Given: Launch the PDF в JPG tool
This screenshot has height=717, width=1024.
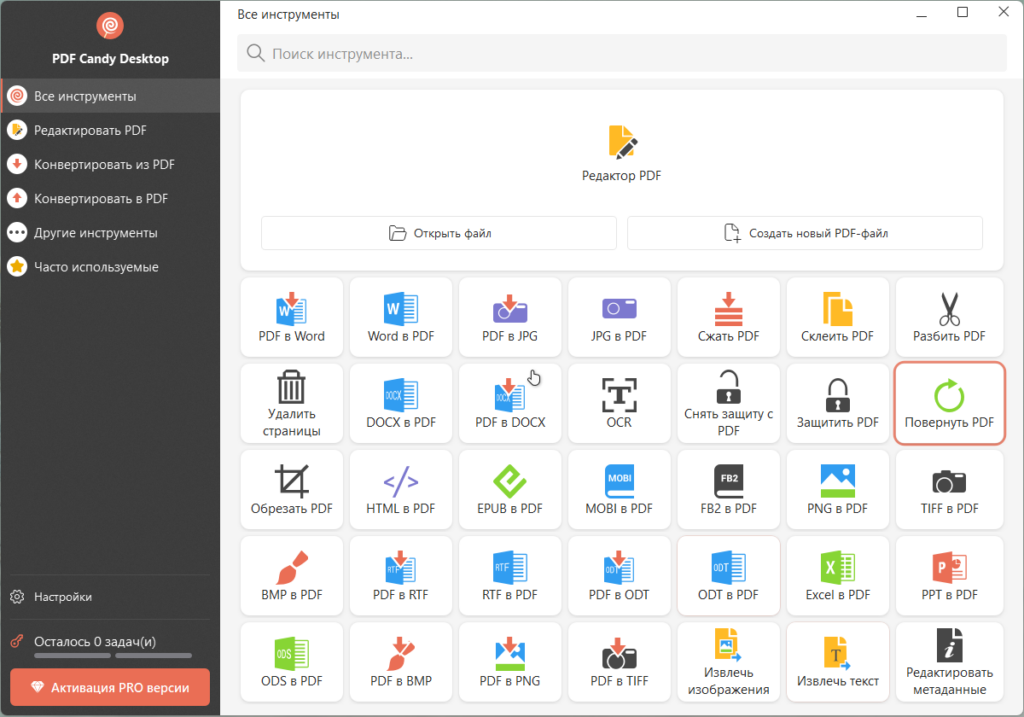Looking at the screenshot, I should tap(509, 317).
